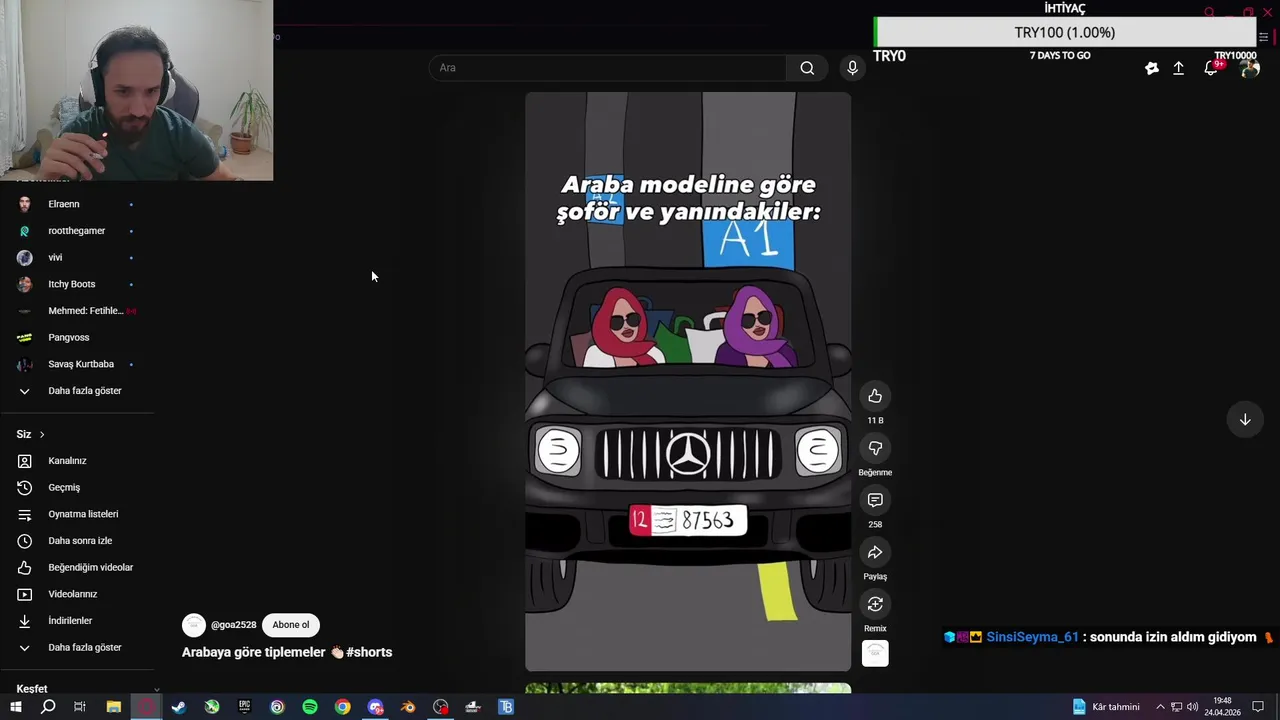The image size is (1280, 720).
Task: Show hidden system tray icons
Action: pyautogui.click(x=1160, y=707)
